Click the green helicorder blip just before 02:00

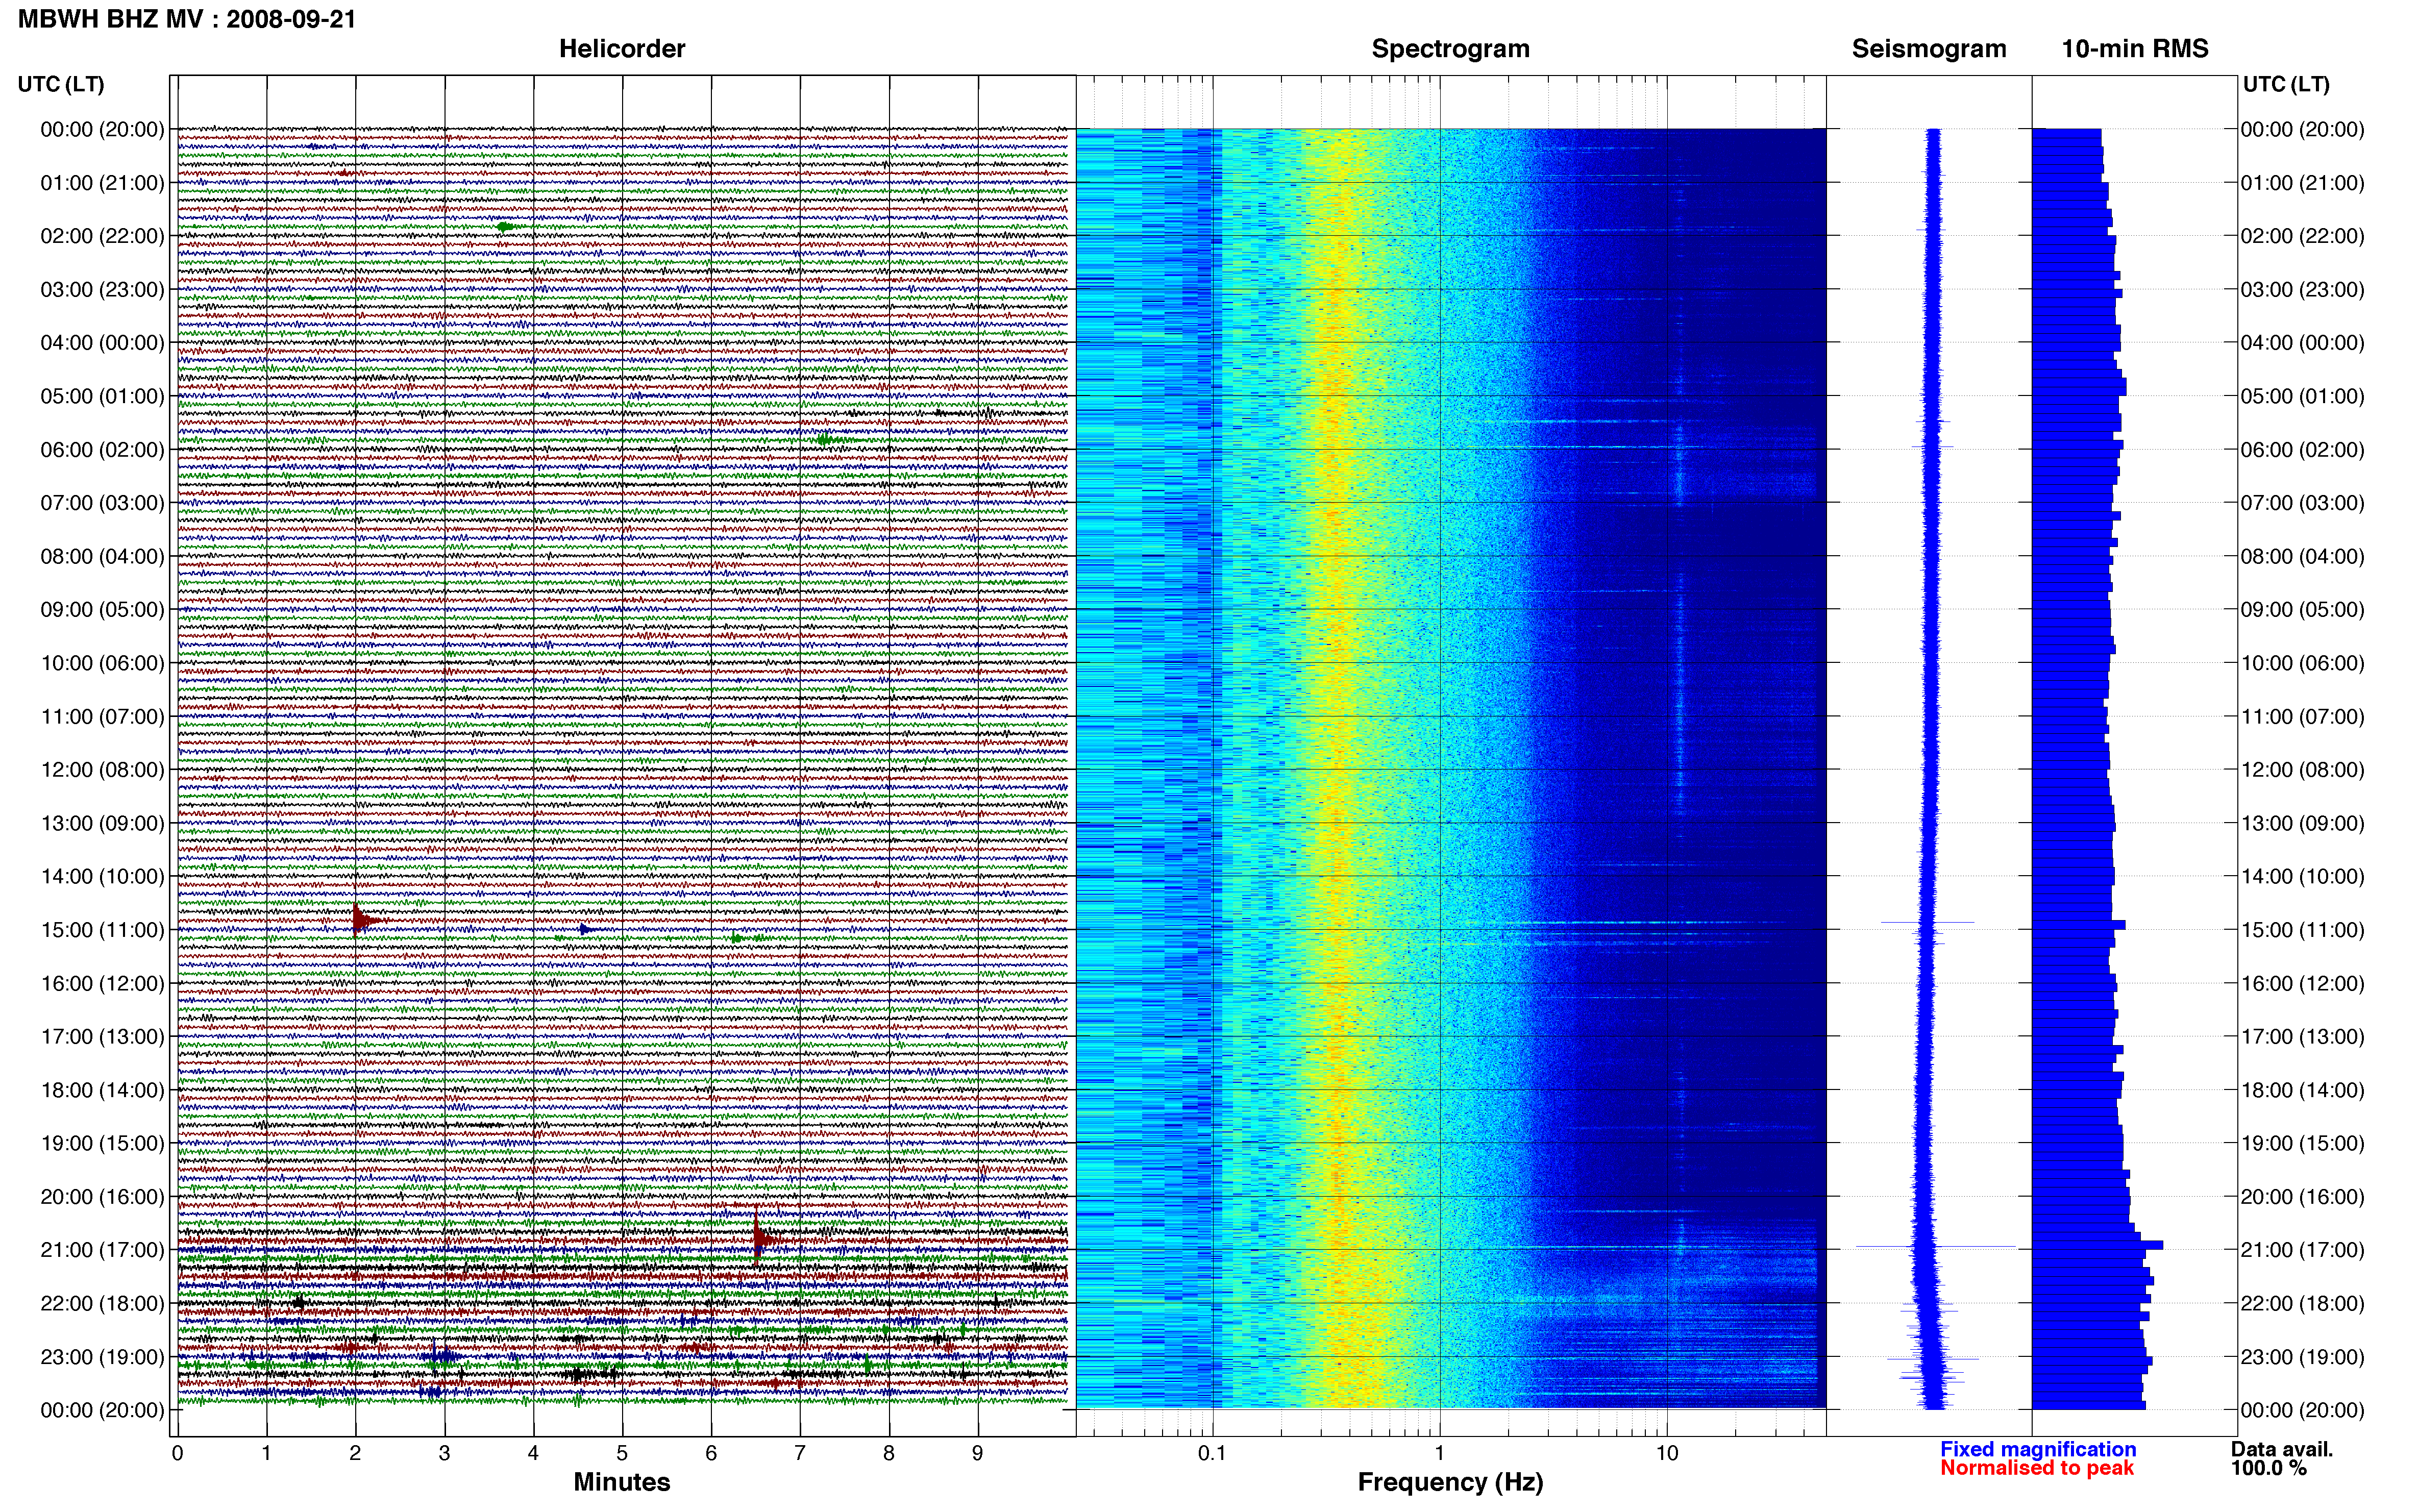(x=506, y=227)
